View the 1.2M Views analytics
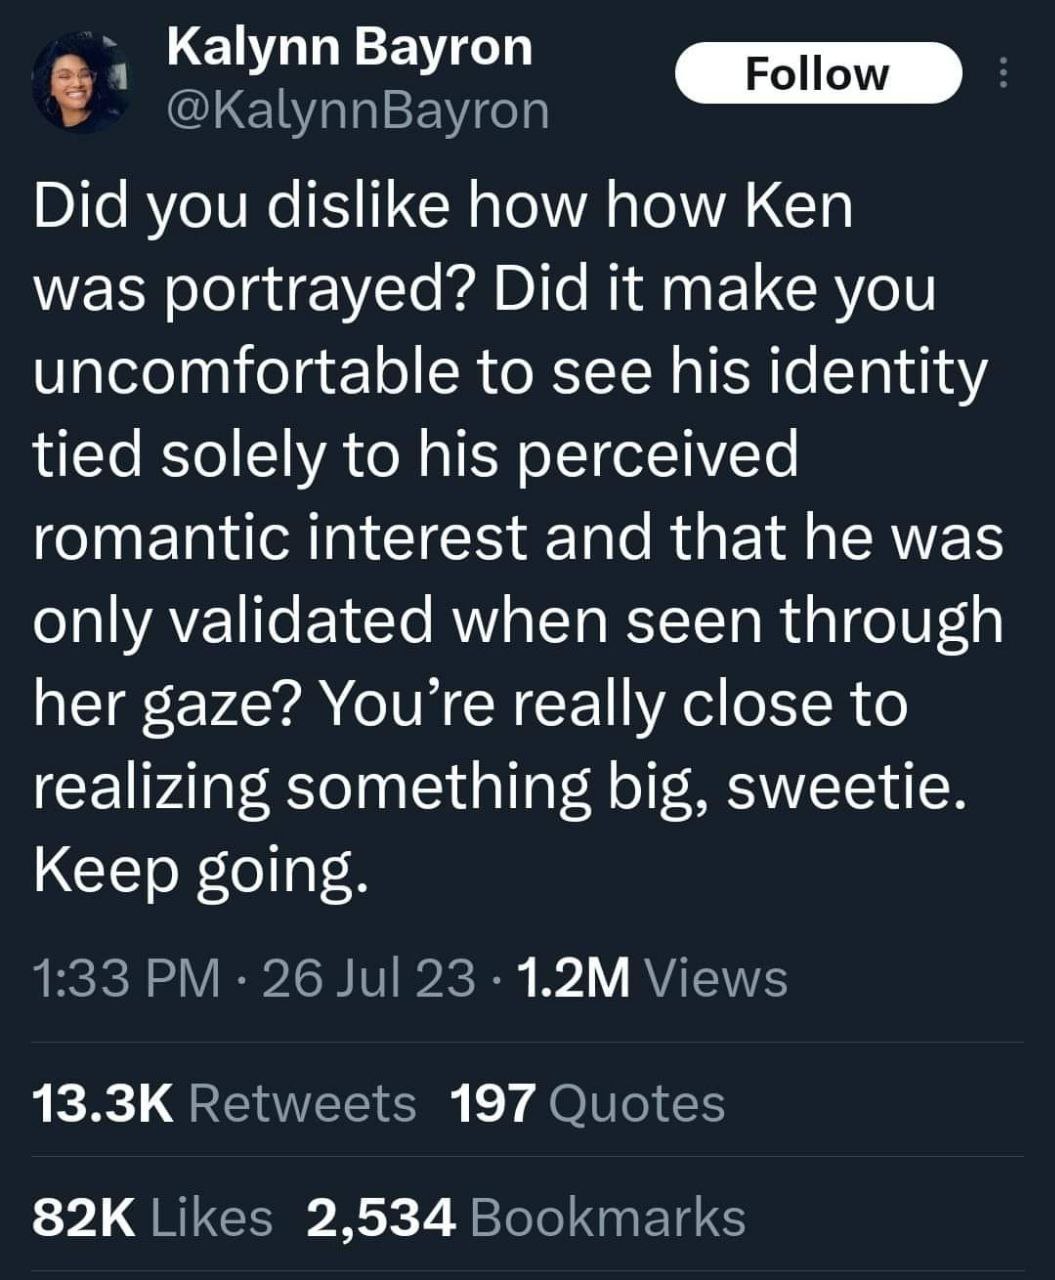Image resolution: width=1055 pixels, height=1280 pixels. [654, 977]
